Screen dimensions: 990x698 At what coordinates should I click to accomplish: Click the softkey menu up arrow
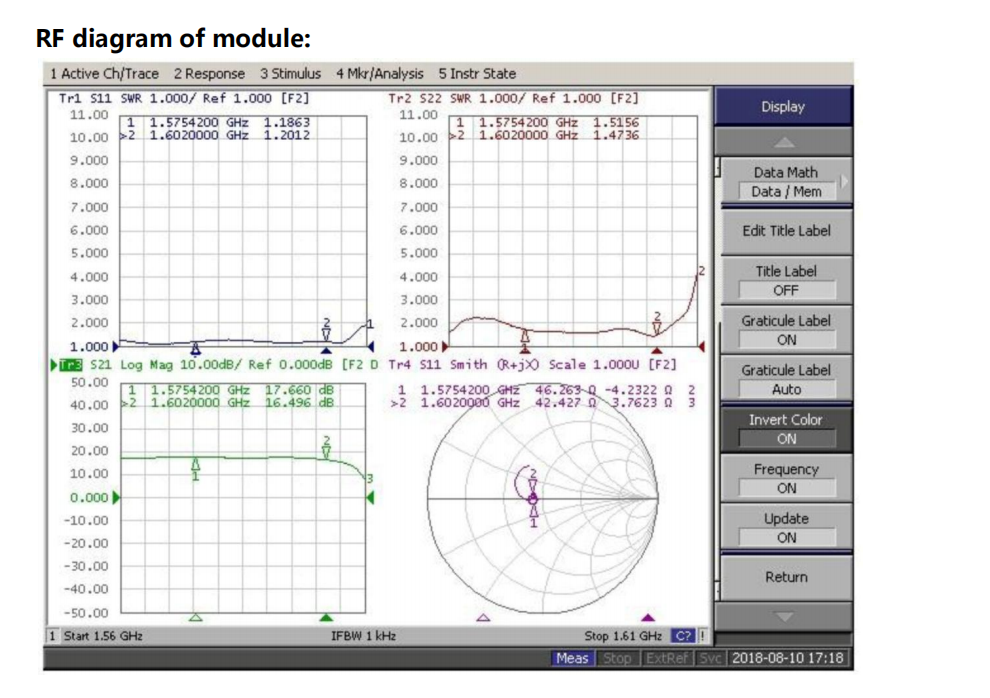pyautogui.click(x=784, y=143)
